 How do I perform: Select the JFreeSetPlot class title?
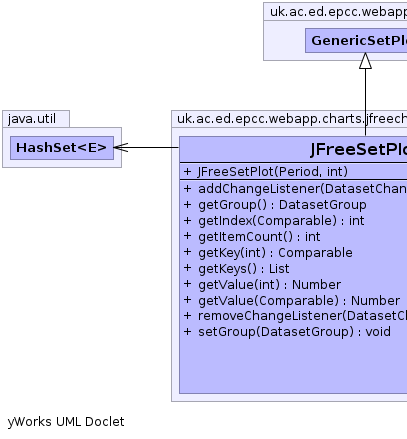point(358,149)
